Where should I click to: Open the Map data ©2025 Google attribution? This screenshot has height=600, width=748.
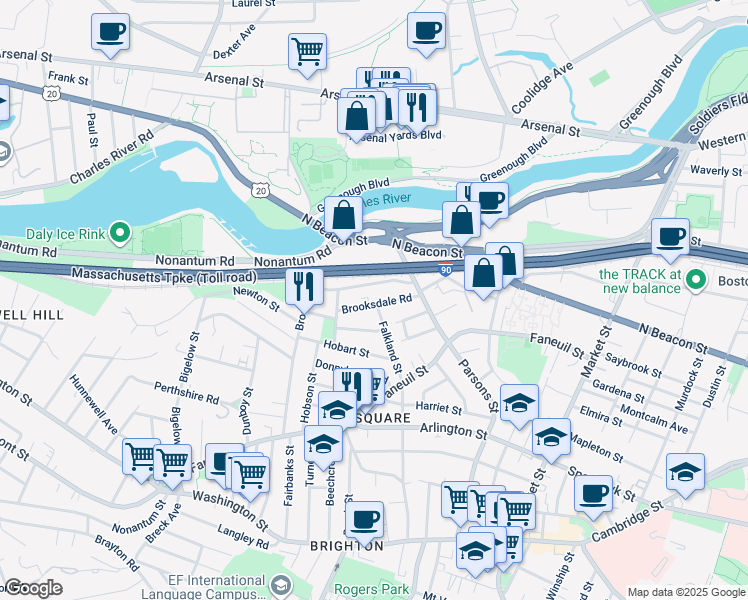(x=686, y=592)
